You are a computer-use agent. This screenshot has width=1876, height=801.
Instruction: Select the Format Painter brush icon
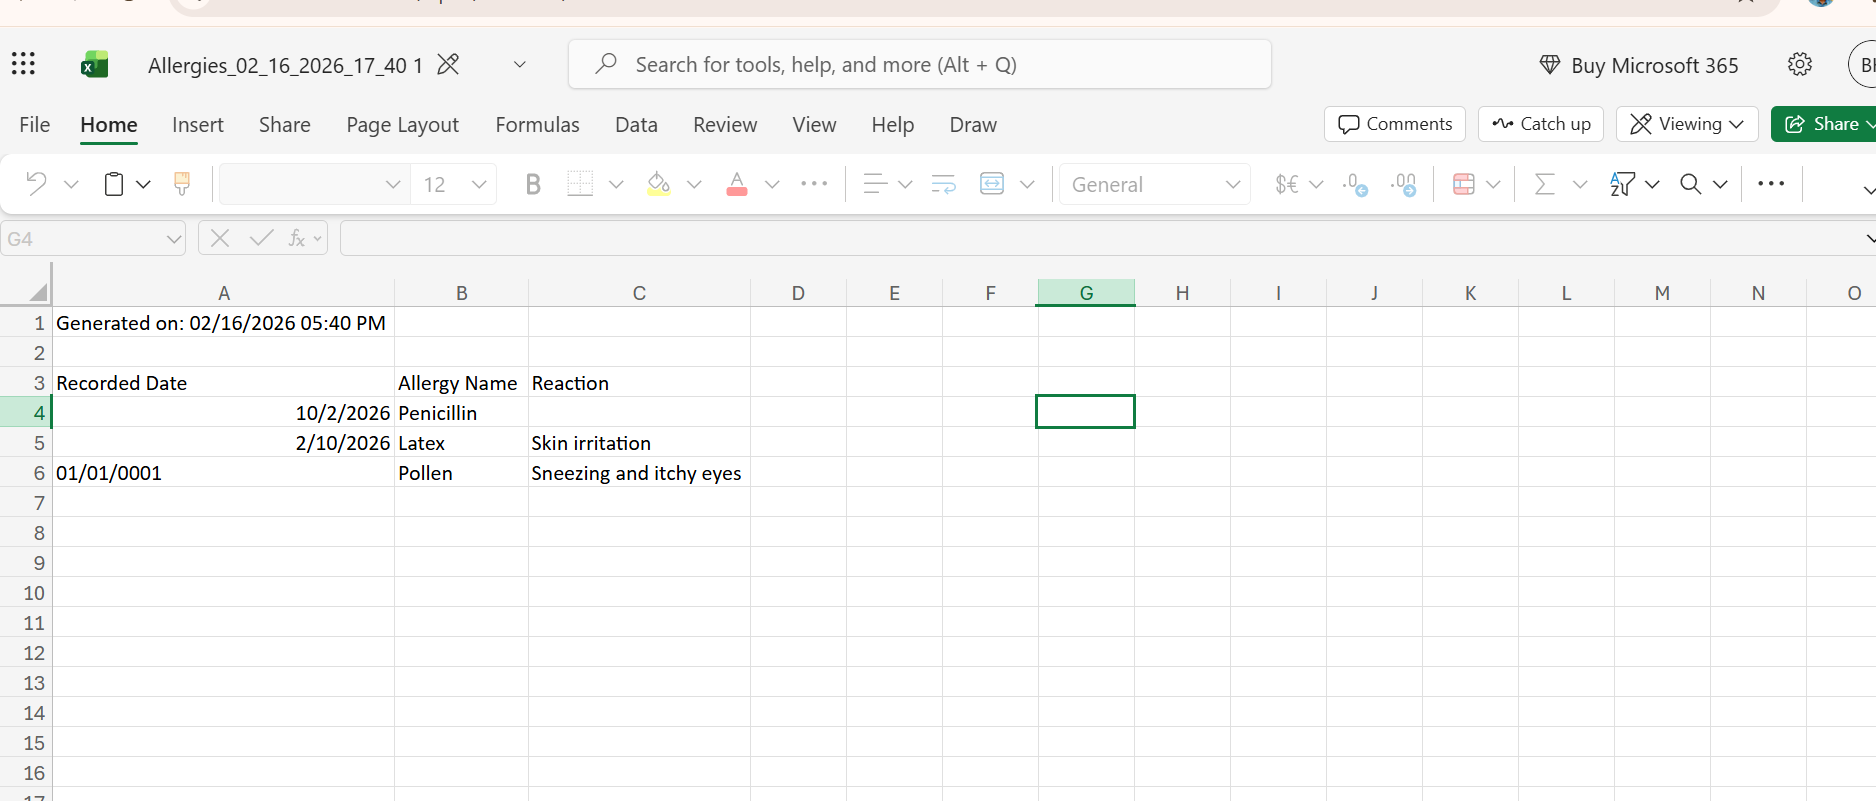click(182, 184)
